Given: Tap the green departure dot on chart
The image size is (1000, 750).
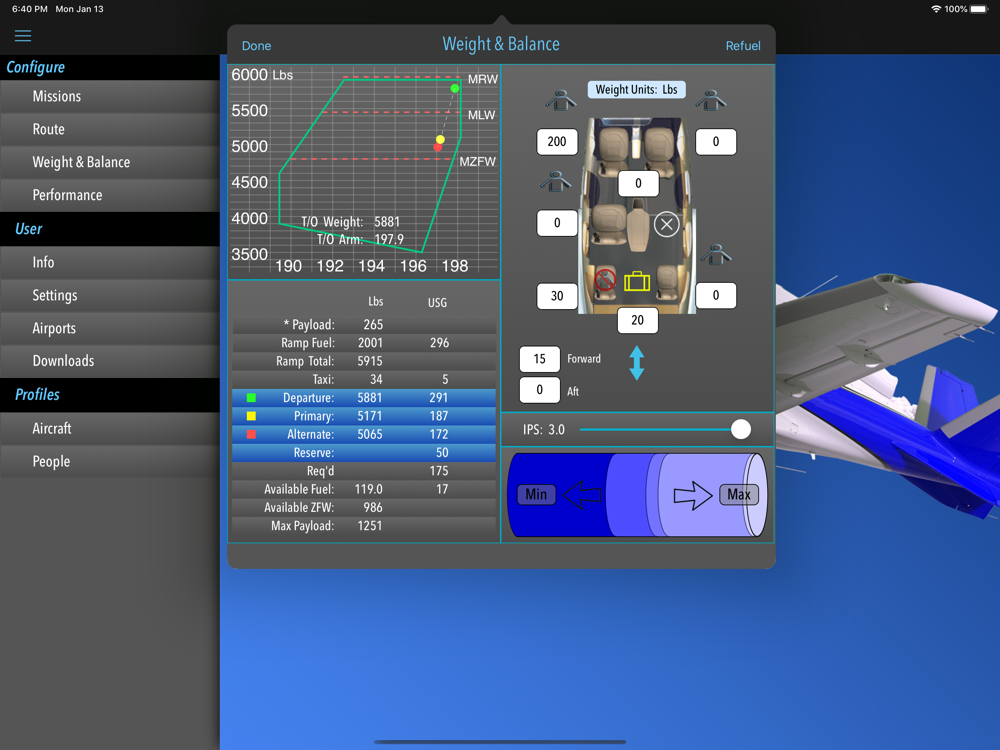Looking at the screenshot, I should point(455,89).
